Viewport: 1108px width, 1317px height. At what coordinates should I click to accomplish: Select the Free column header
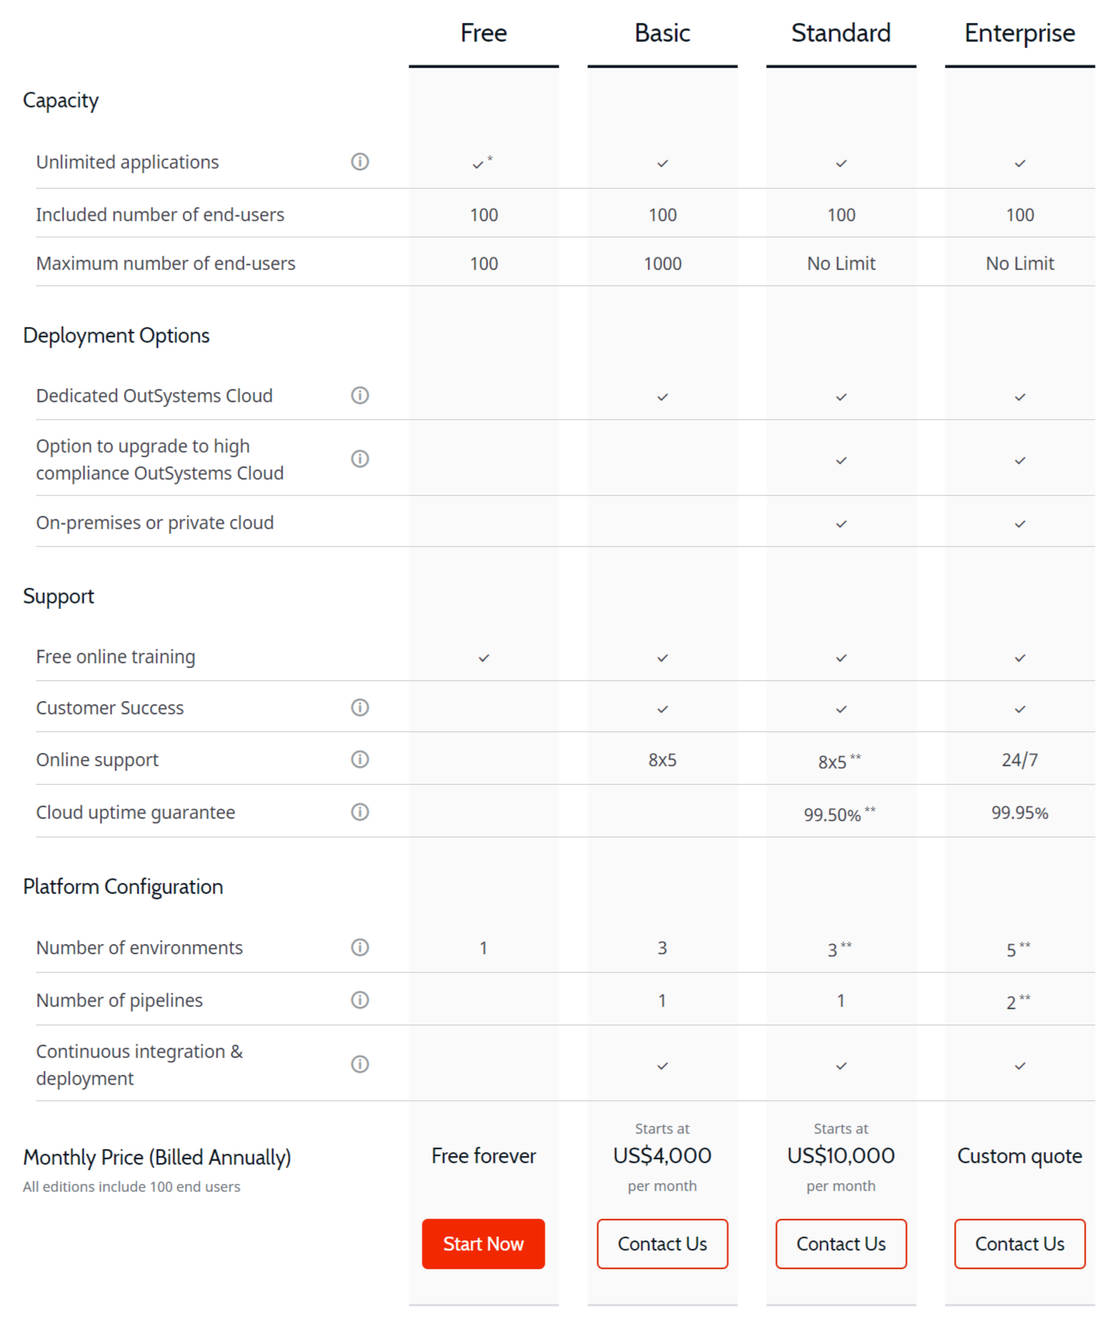click(x=483, y=32)
